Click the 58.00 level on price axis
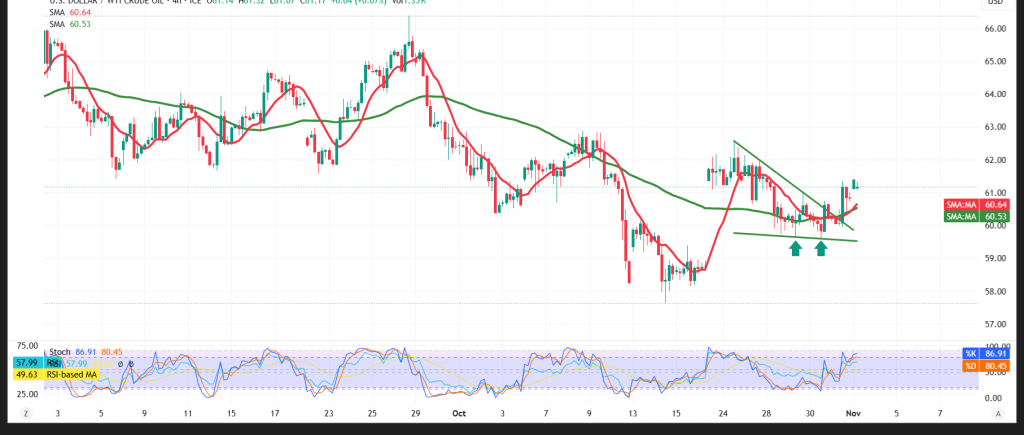 click(x=995, y=292)
